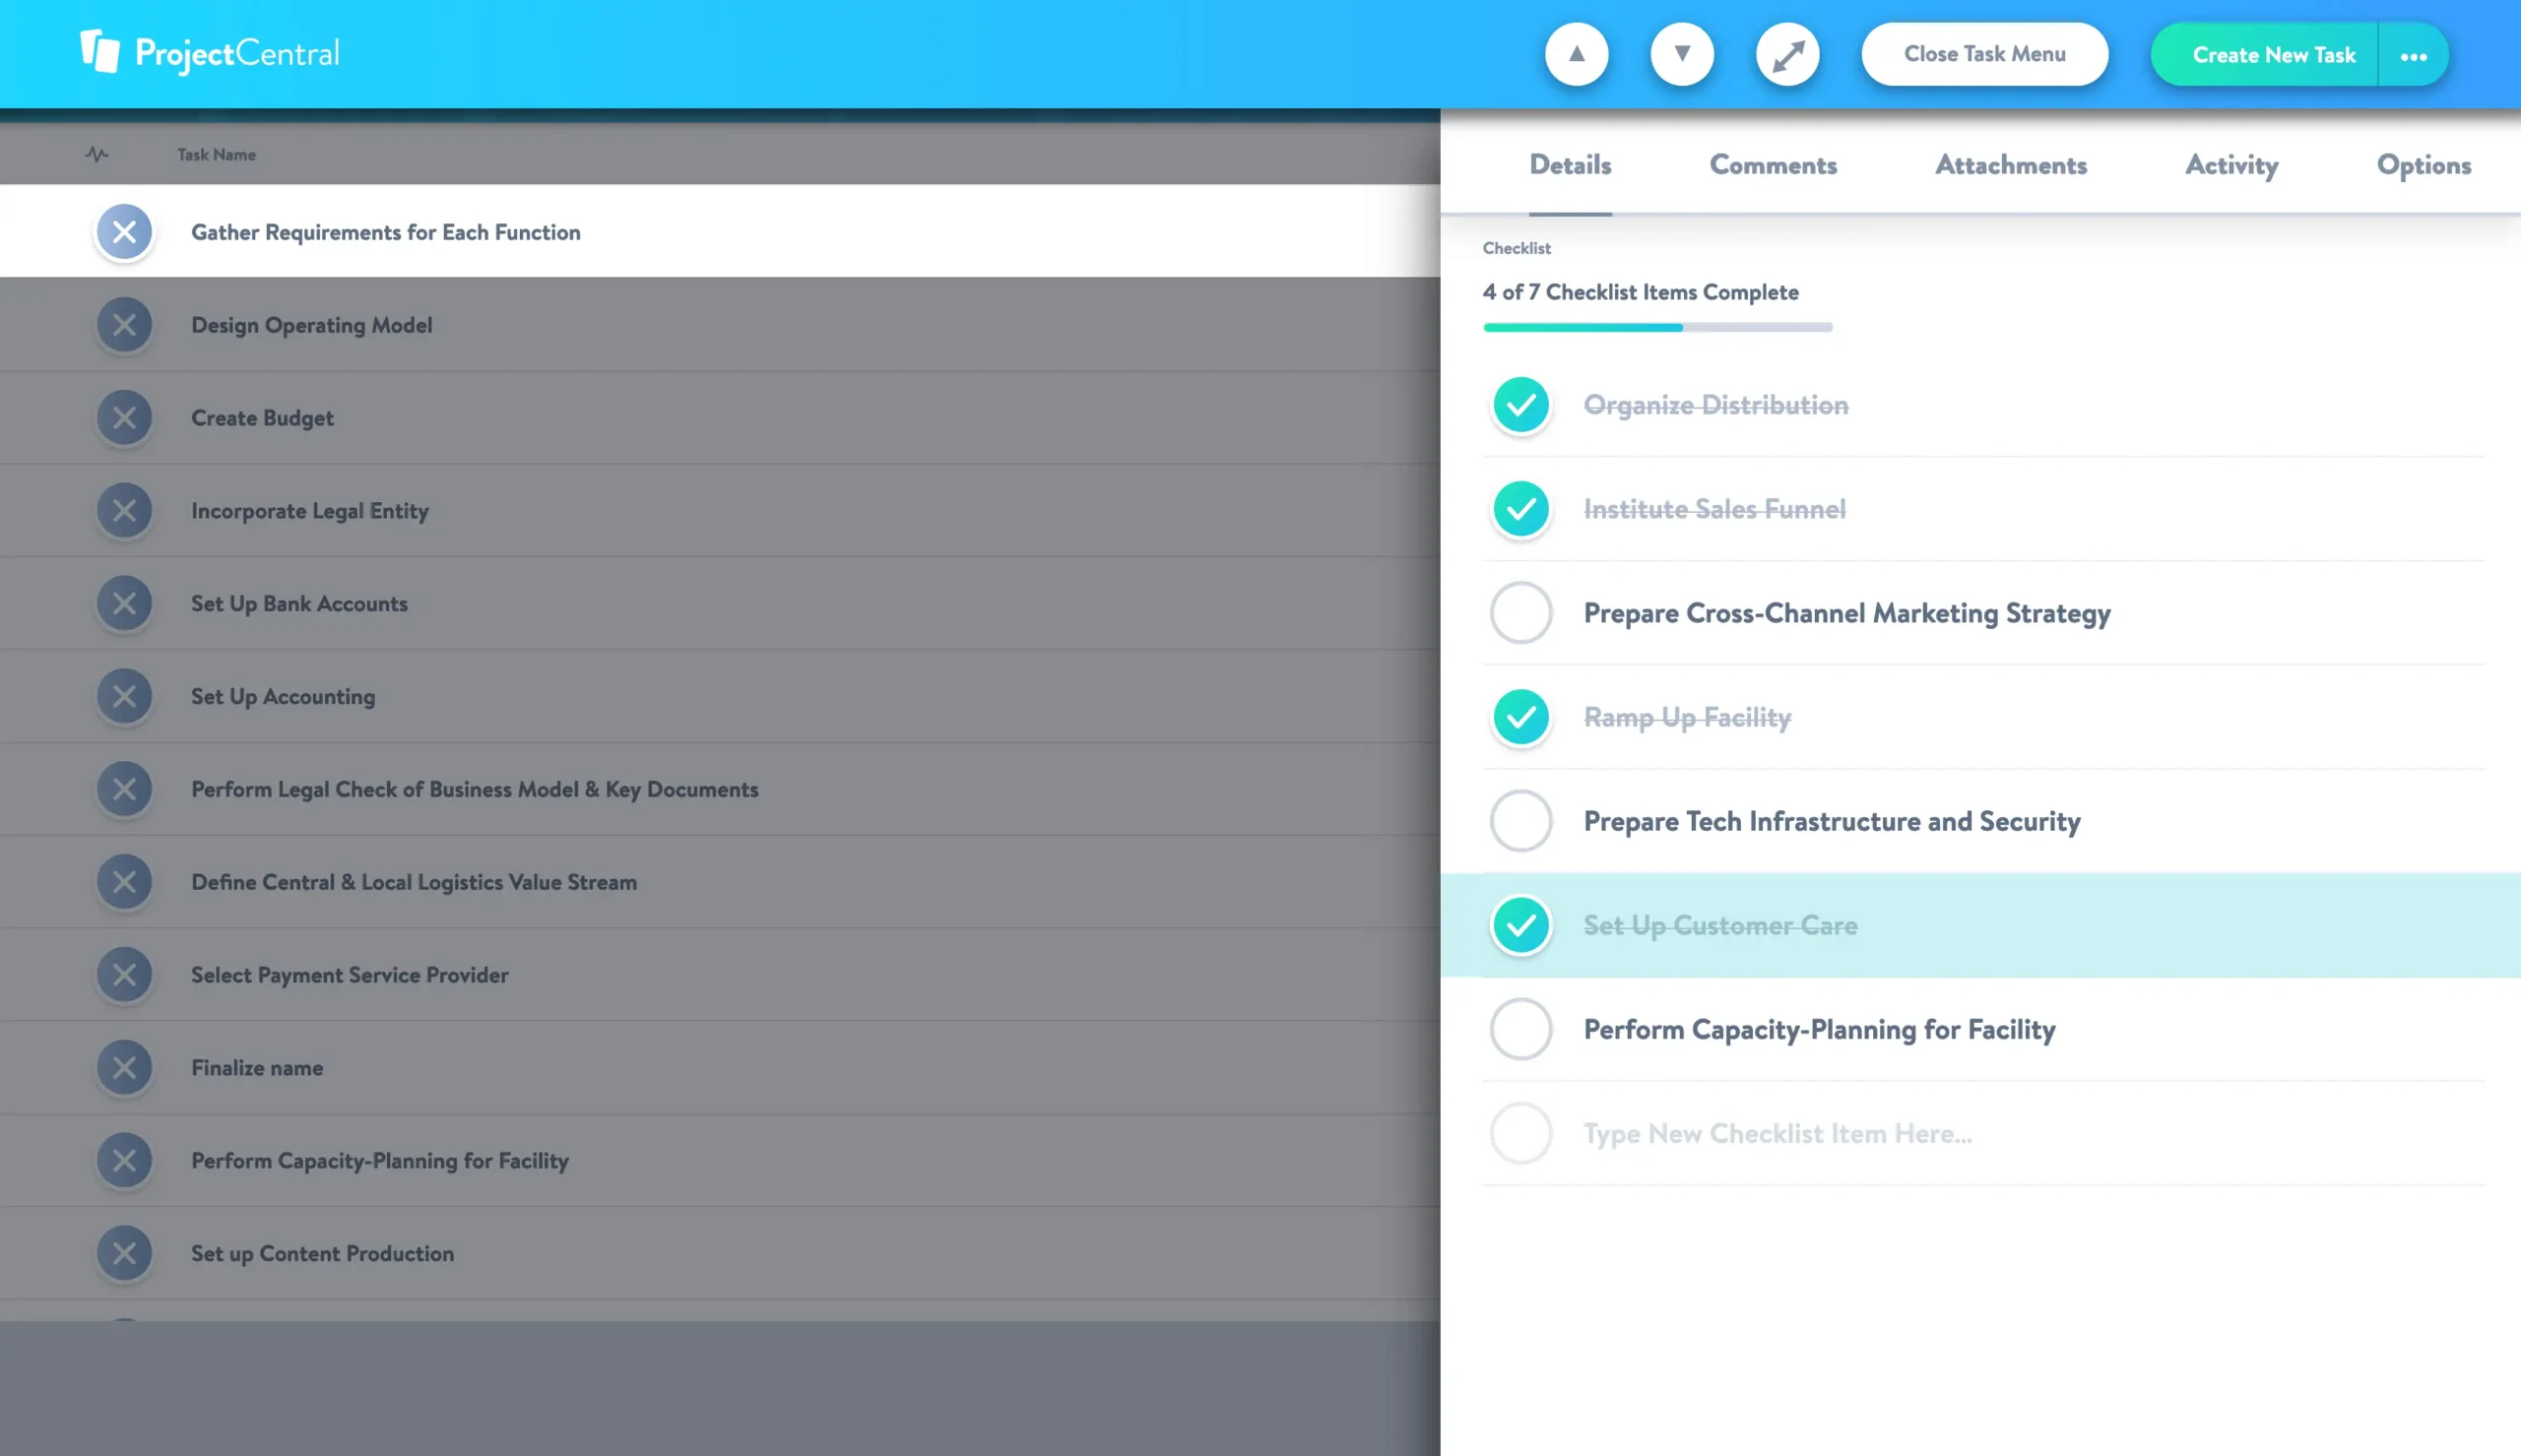This screenshot has width=2521, height=1456.
Task: Click the Close Task Menu button
Action: click(x=1984, y=54)
